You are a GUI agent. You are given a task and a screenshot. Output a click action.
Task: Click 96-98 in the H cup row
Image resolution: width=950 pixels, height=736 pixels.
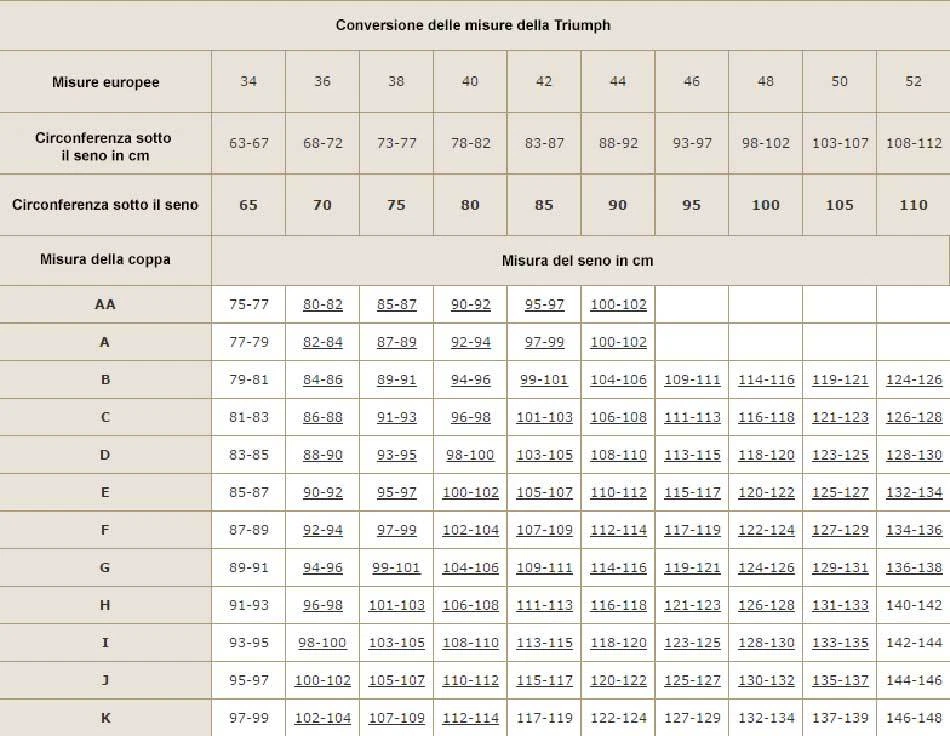pyautogui.click(x=322, y=605)
